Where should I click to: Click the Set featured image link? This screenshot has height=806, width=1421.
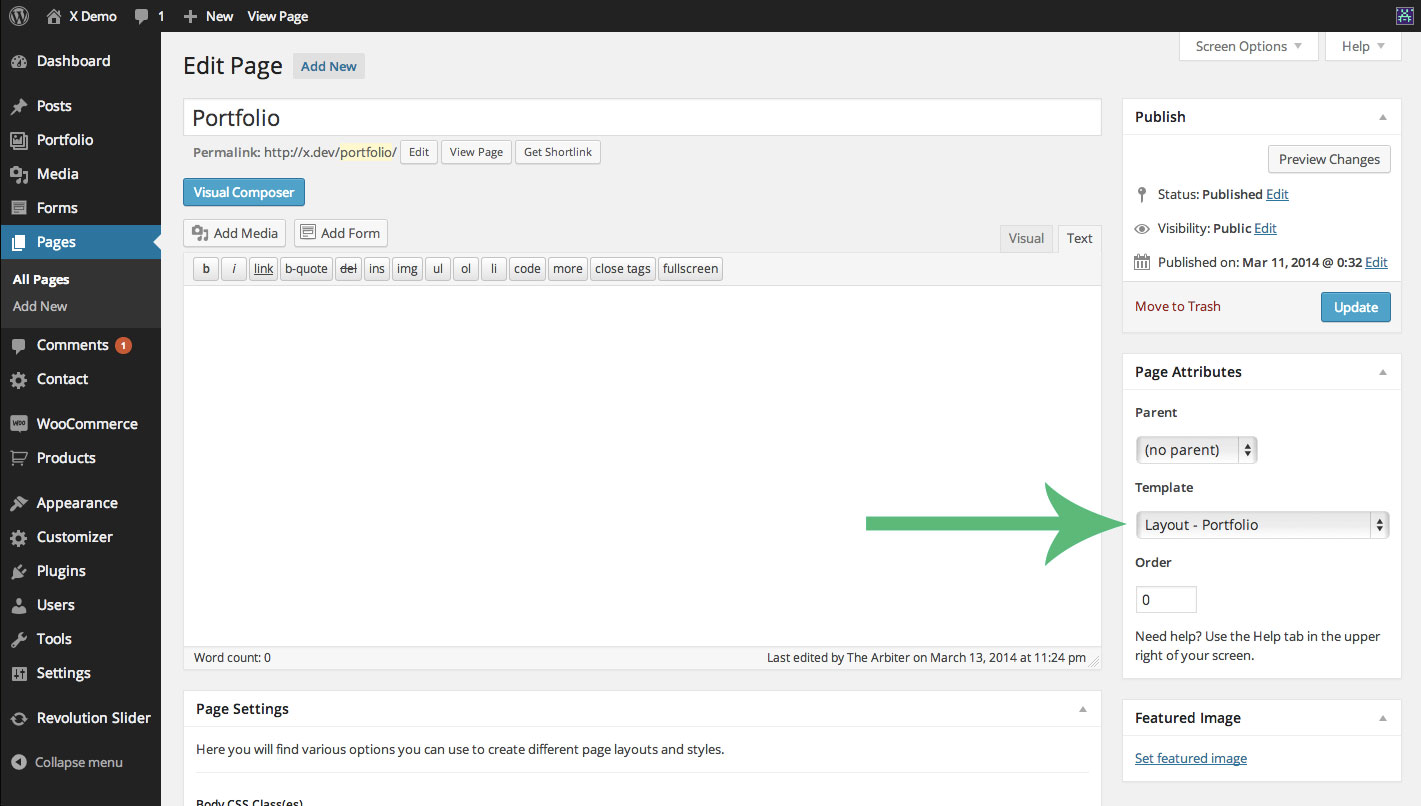[1190, 758]
